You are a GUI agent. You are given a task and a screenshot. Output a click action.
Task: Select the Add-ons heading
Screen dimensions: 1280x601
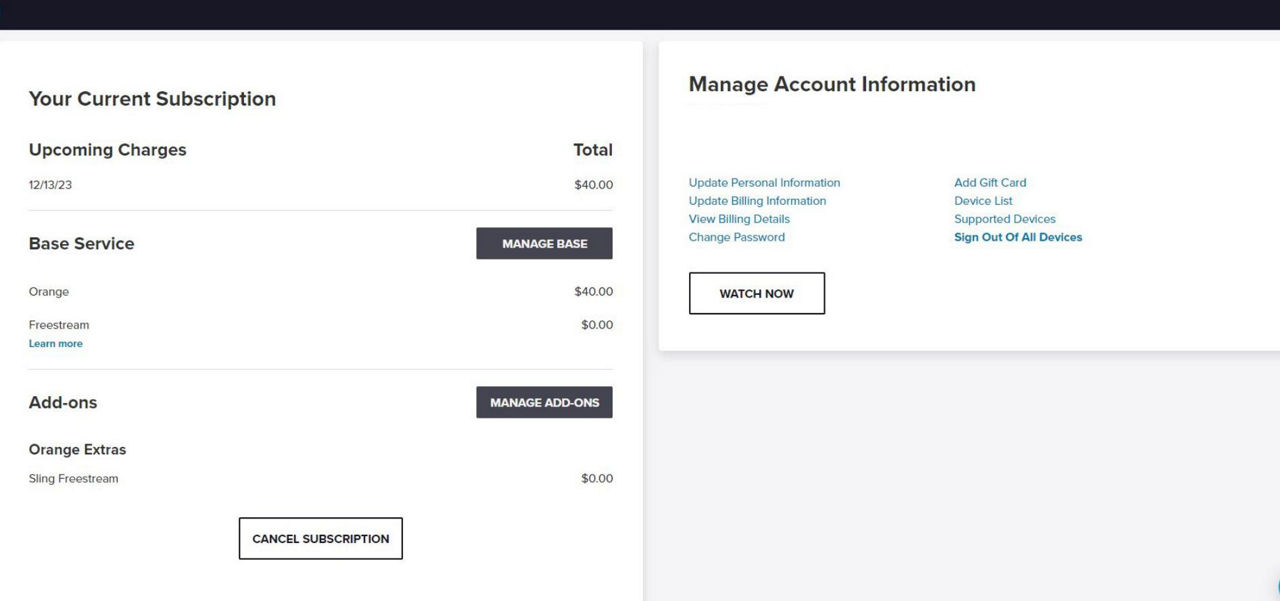tap(63, 403)
